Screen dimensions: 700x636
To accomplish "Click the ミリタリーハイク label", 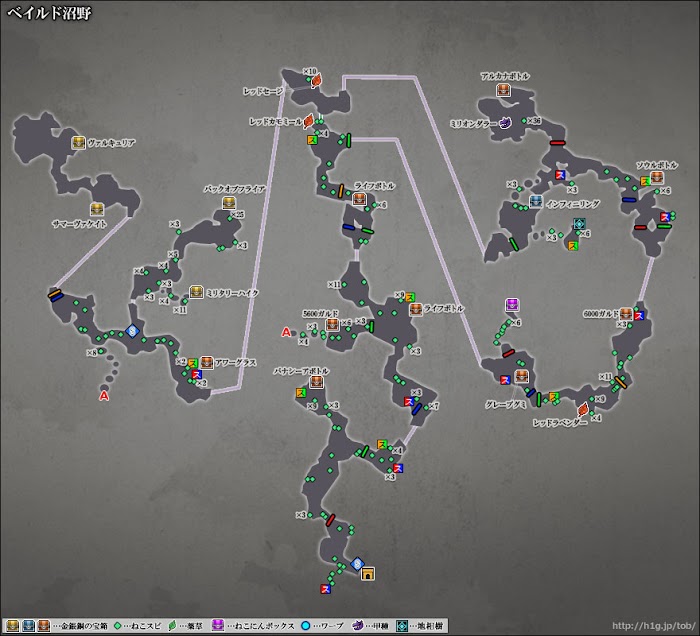I will 232,293.
